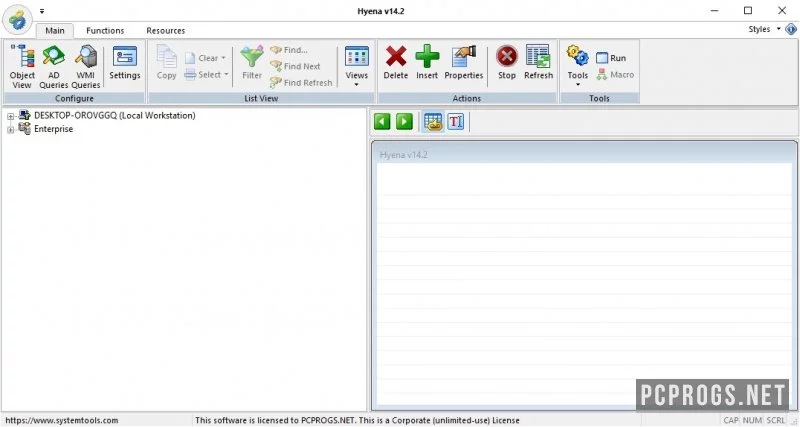Screen dimensions: 800x427
Task: Open AD Queries
Action: pyautogui.click(x=54, y=66)
